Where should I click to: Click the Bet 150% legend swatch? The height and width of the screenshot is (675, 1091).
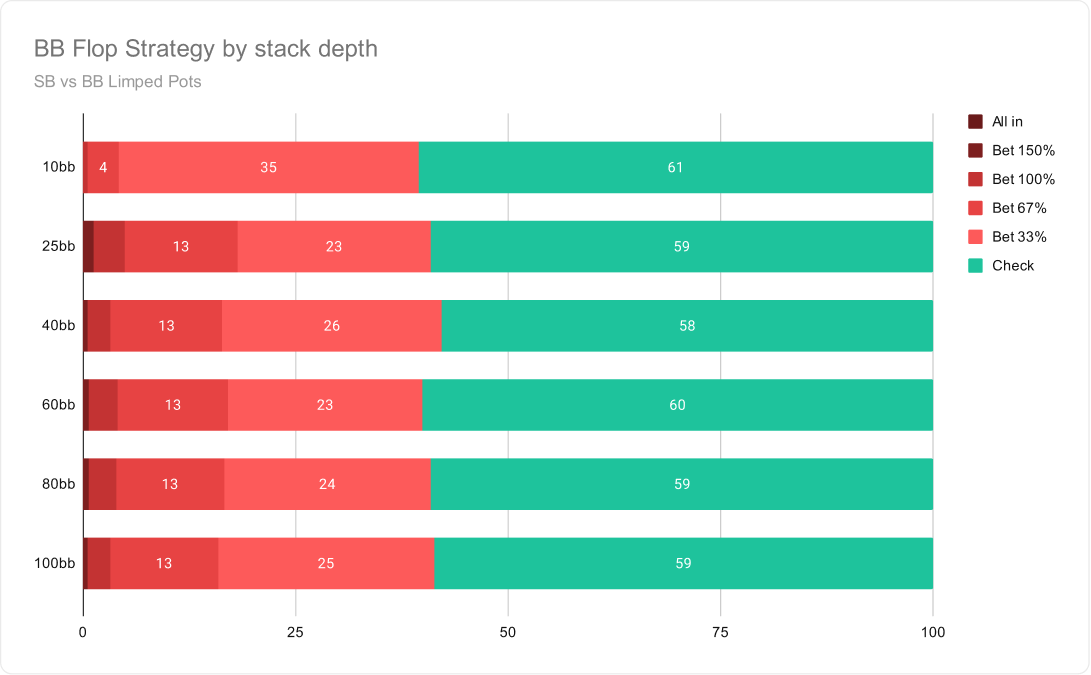(975, 150)
